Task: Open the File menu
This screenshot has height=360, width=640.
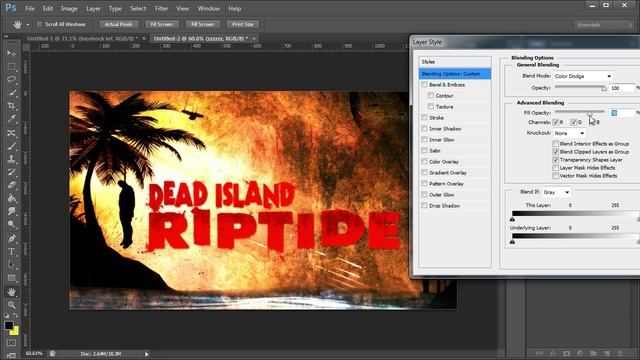Action: click(30, 8)
